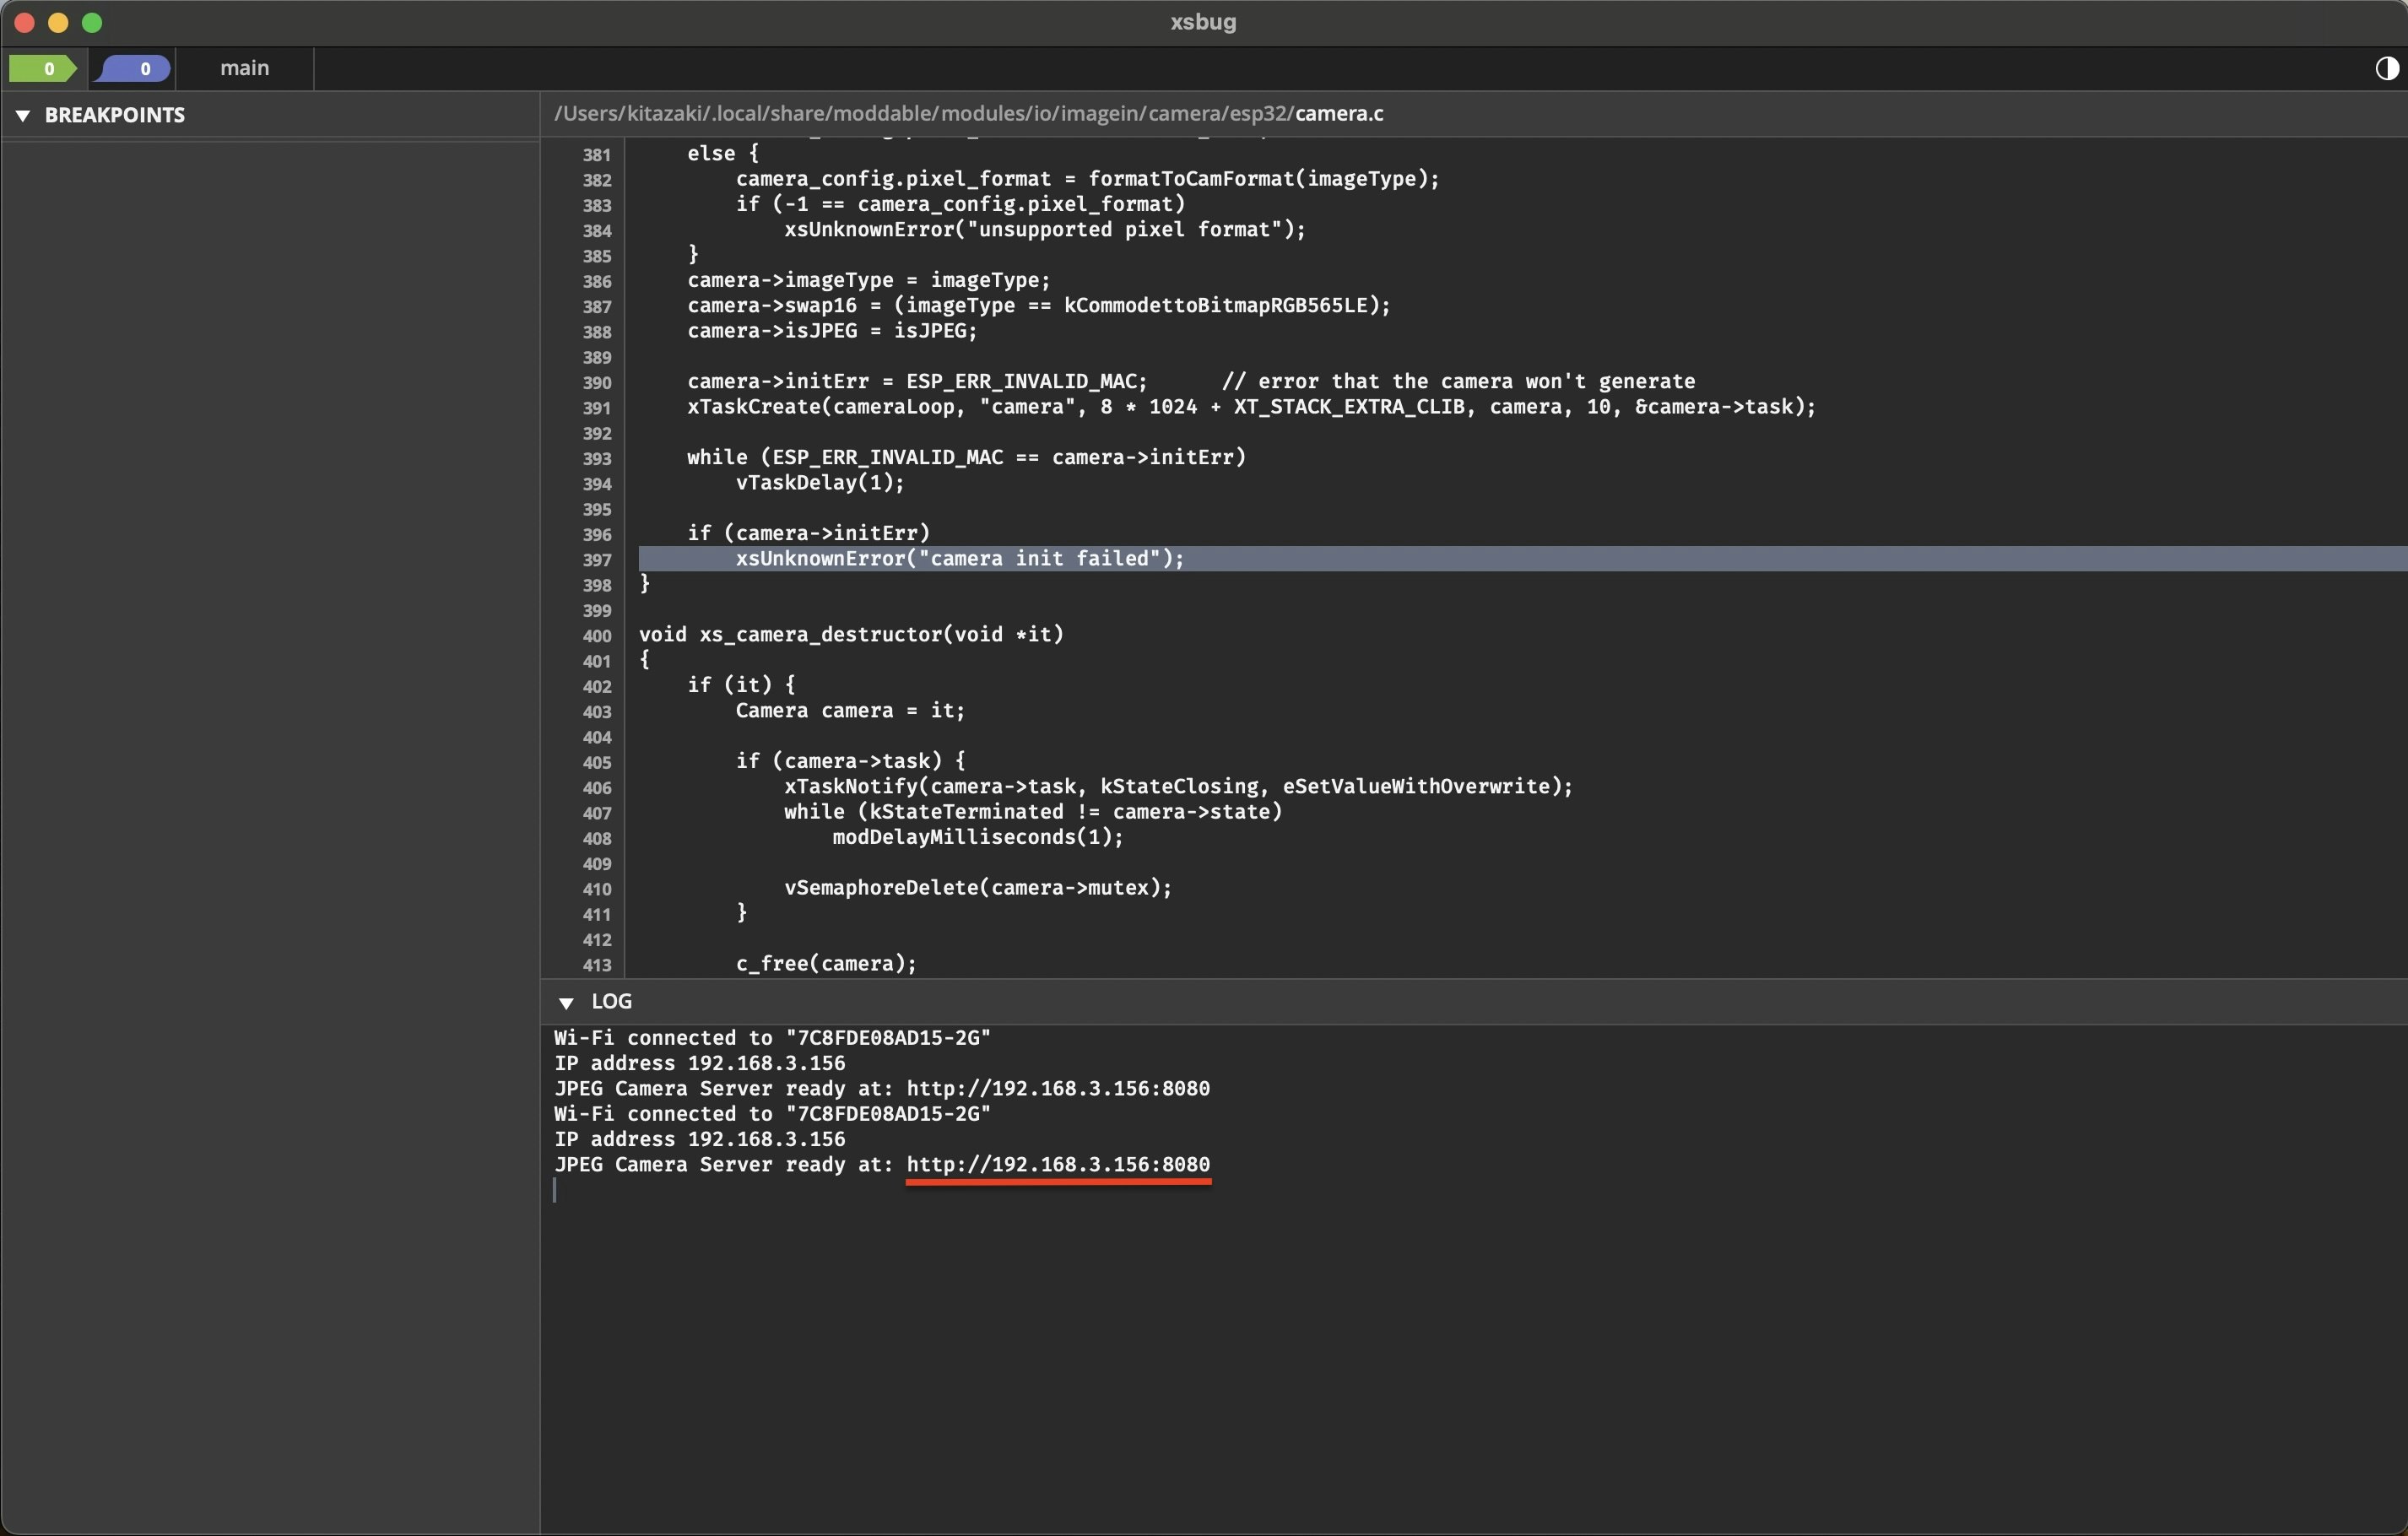The height and width of the screenshot is (1536, 2408).
Task: Click the BREAKPOINTS header label
Action: point(114,115)
